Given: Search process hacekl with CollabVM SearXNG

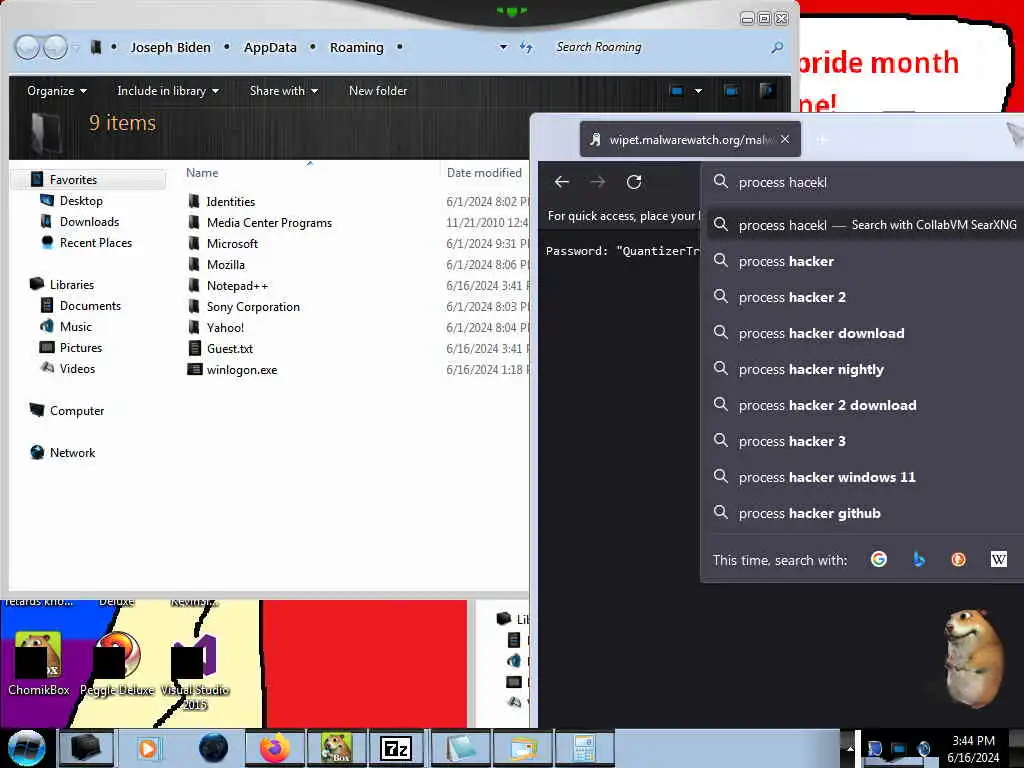Looking at the screenshot, I should tap(865, 225).
